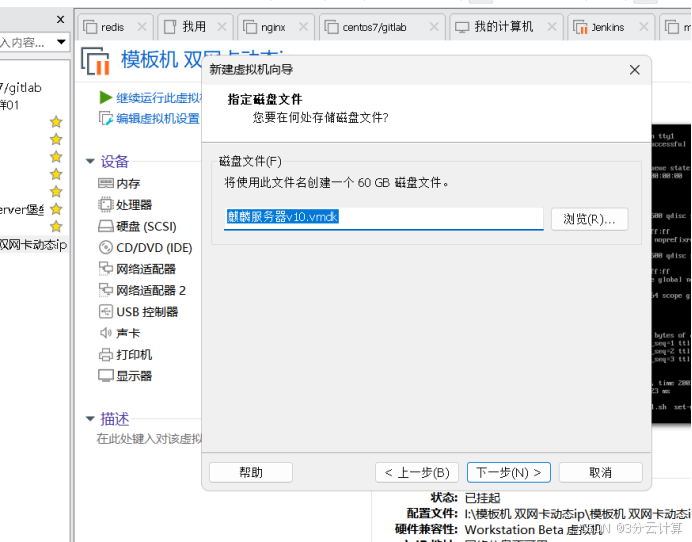Click the 麒麟服务器v10.vmdk file name field
This screenshot has height=542, width=692.
(384, 218)
